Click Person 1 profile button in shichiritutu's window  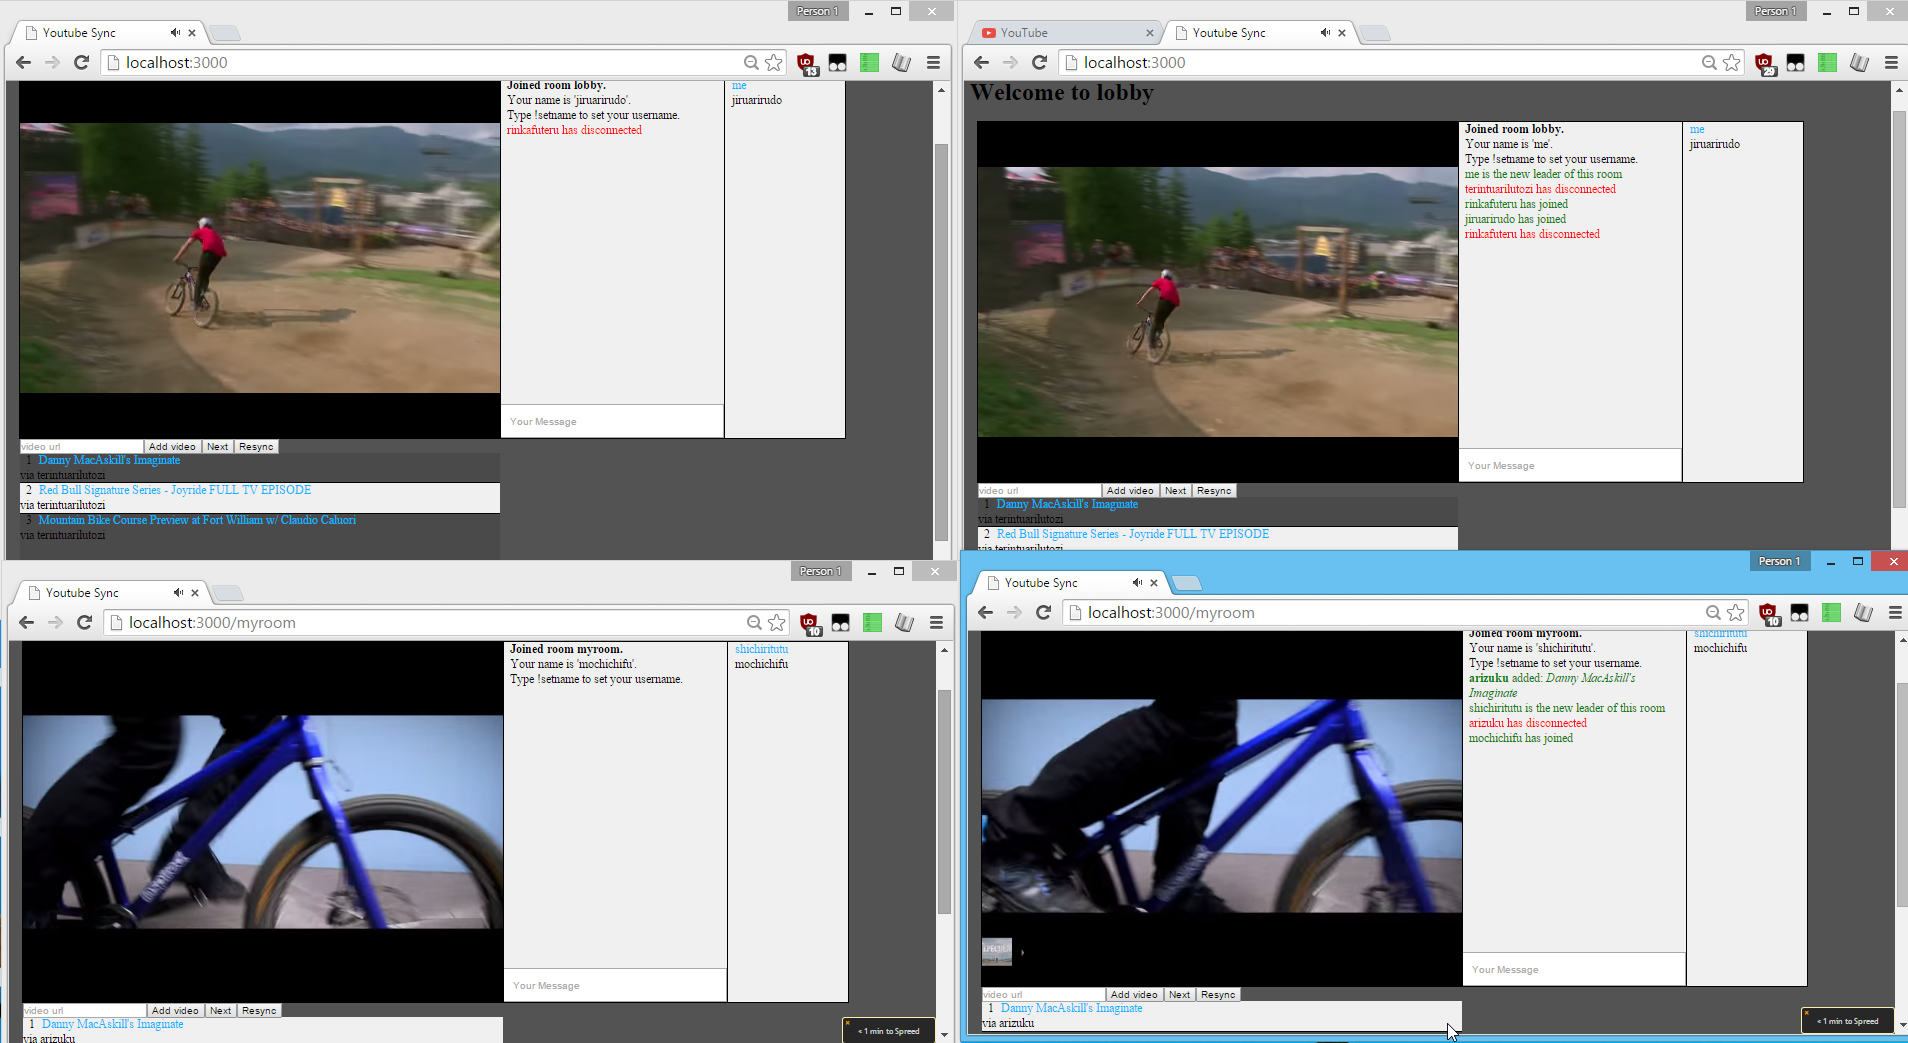(1779, 561)
